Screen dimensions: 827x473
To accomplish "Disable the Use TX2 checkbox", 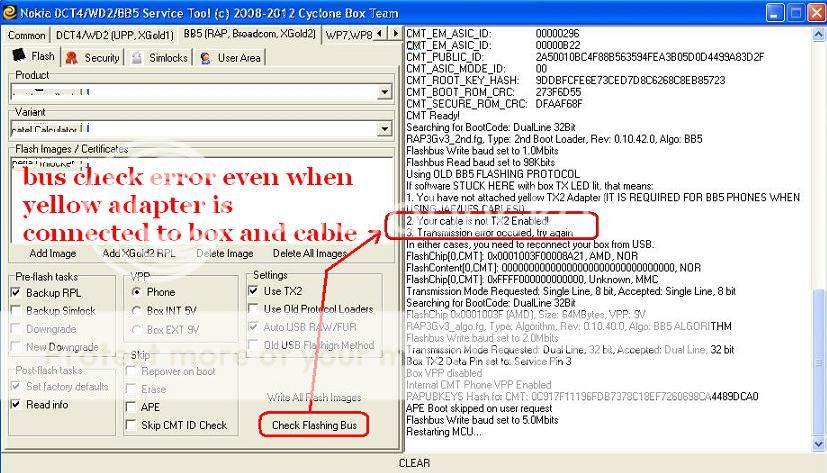I will coord(253,291).
